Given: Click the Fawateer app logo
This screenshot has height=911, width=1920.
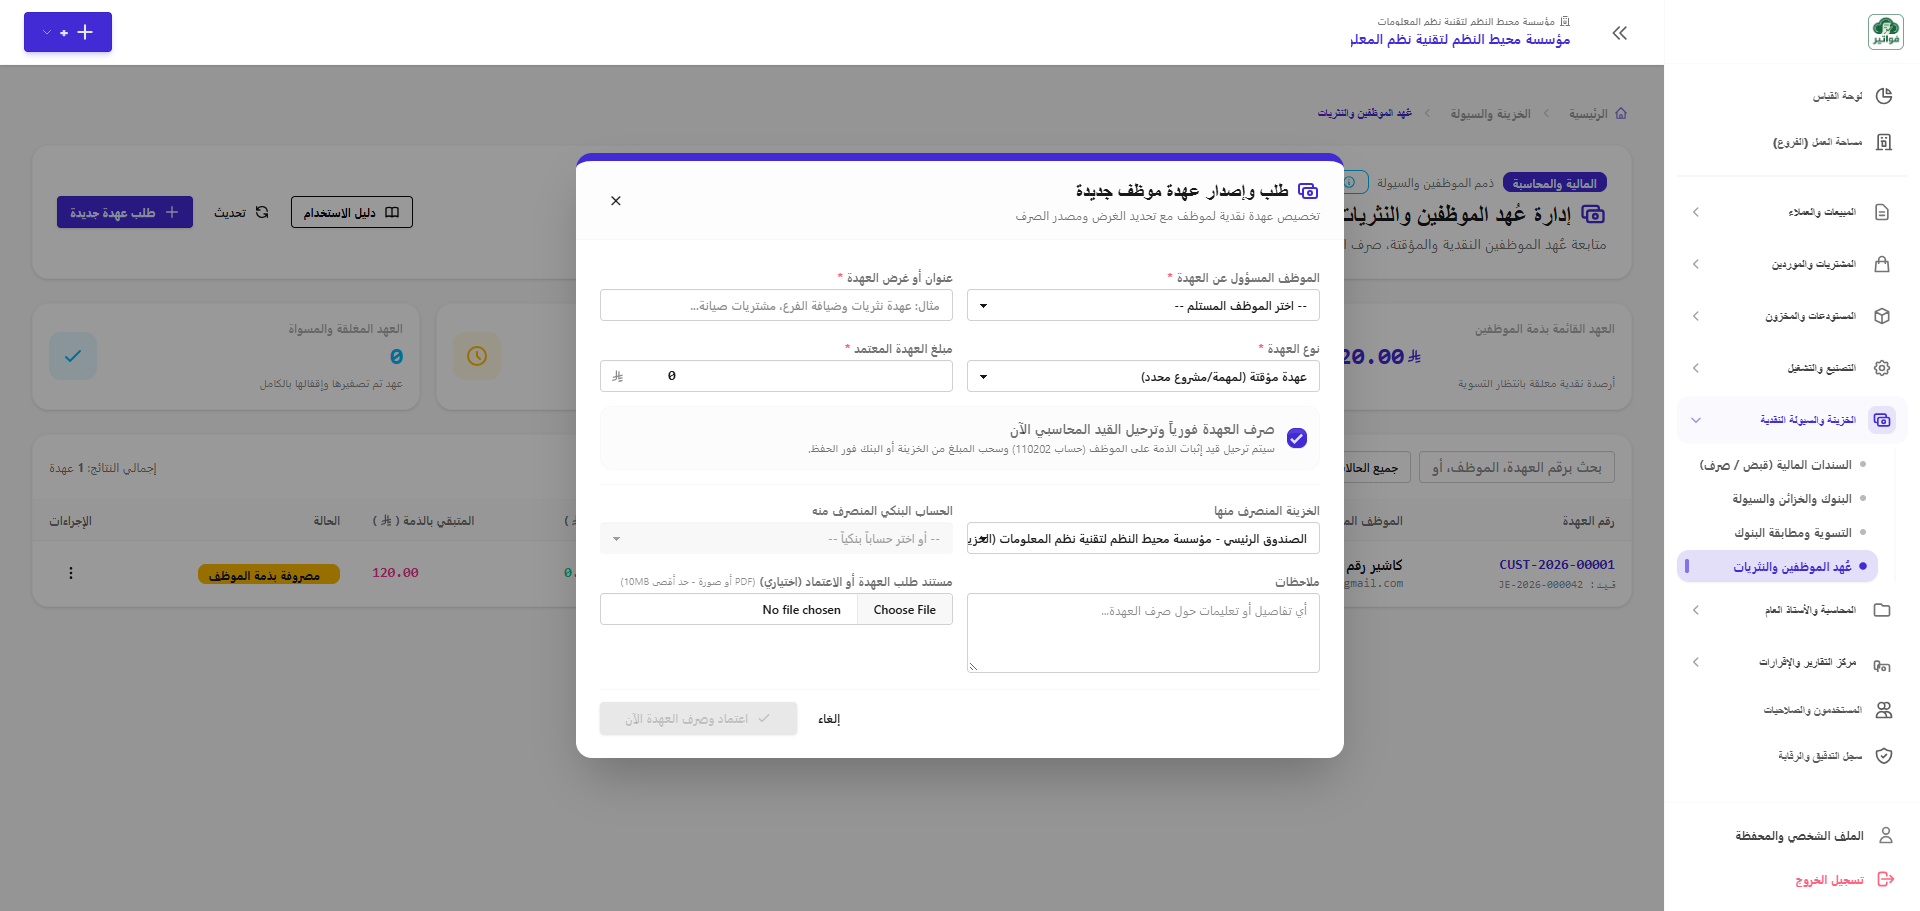Looking at the screenshot, I should click(1886, 32).
